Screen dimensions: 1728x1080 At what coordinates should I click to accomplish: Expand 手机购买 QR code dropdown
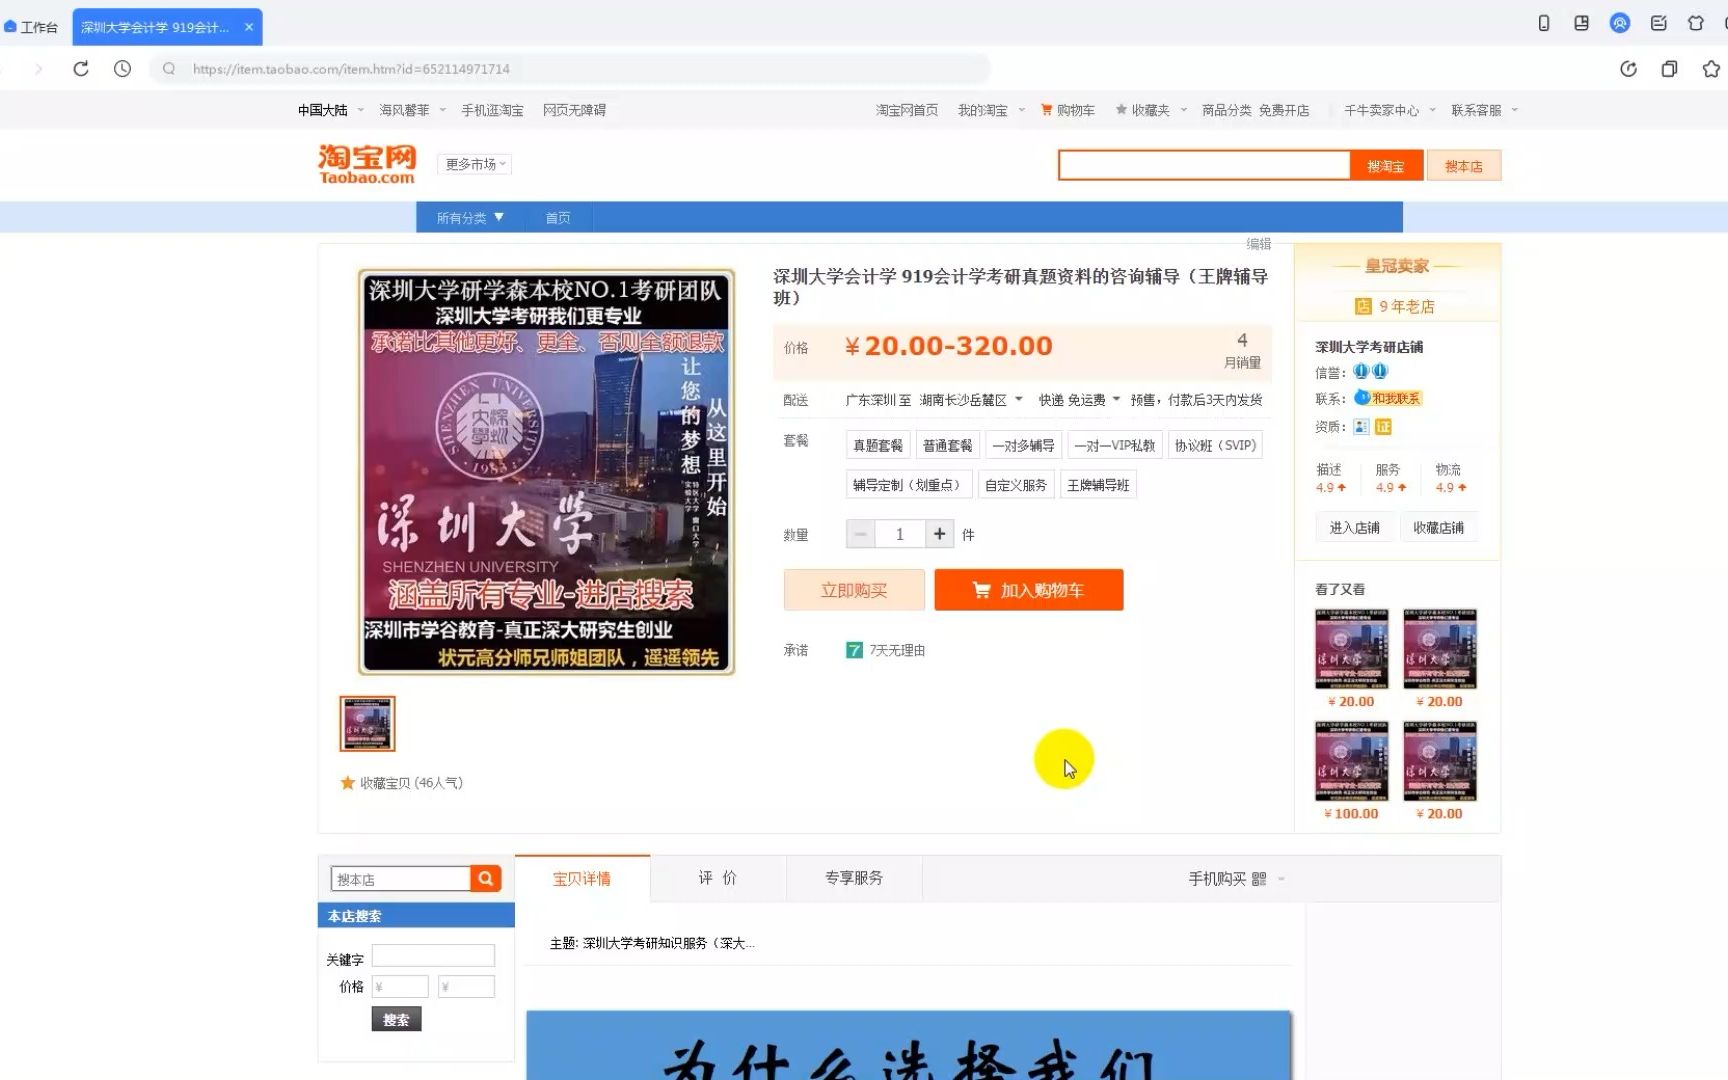click(x=1237, y=879)
